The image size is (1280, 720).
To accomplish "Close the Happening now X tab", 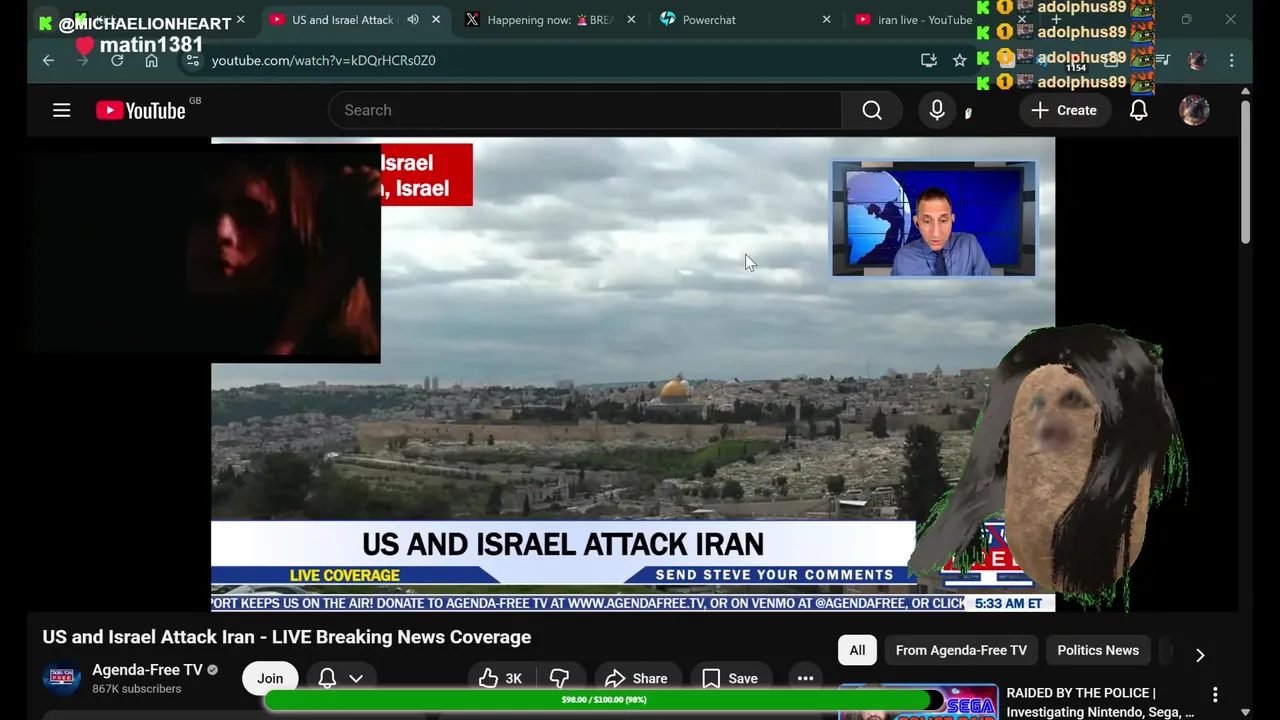I will coord(631,19).
